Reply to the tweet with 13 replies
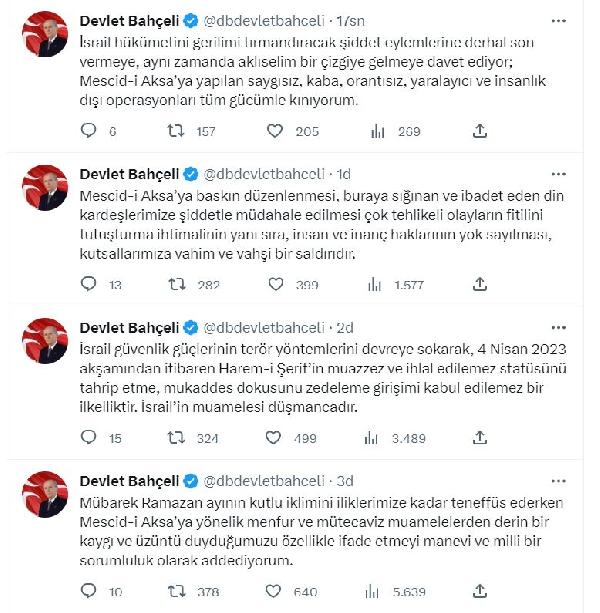The height and width of the screenshot is (613, 600). click(x=89, y=285)
